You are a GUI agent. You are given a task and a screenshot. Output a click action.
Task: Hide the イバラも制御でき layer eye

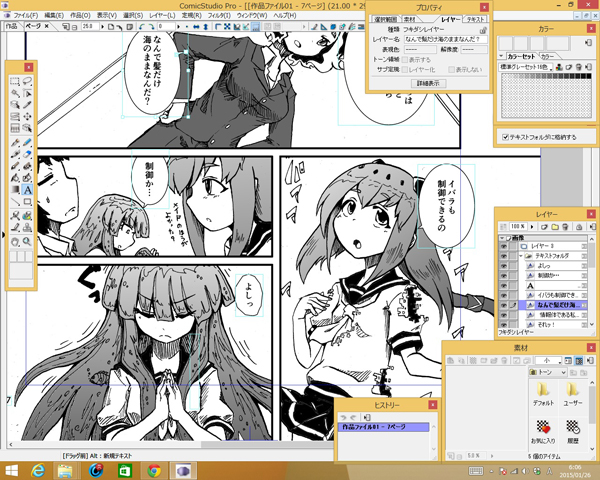point(504,295)
